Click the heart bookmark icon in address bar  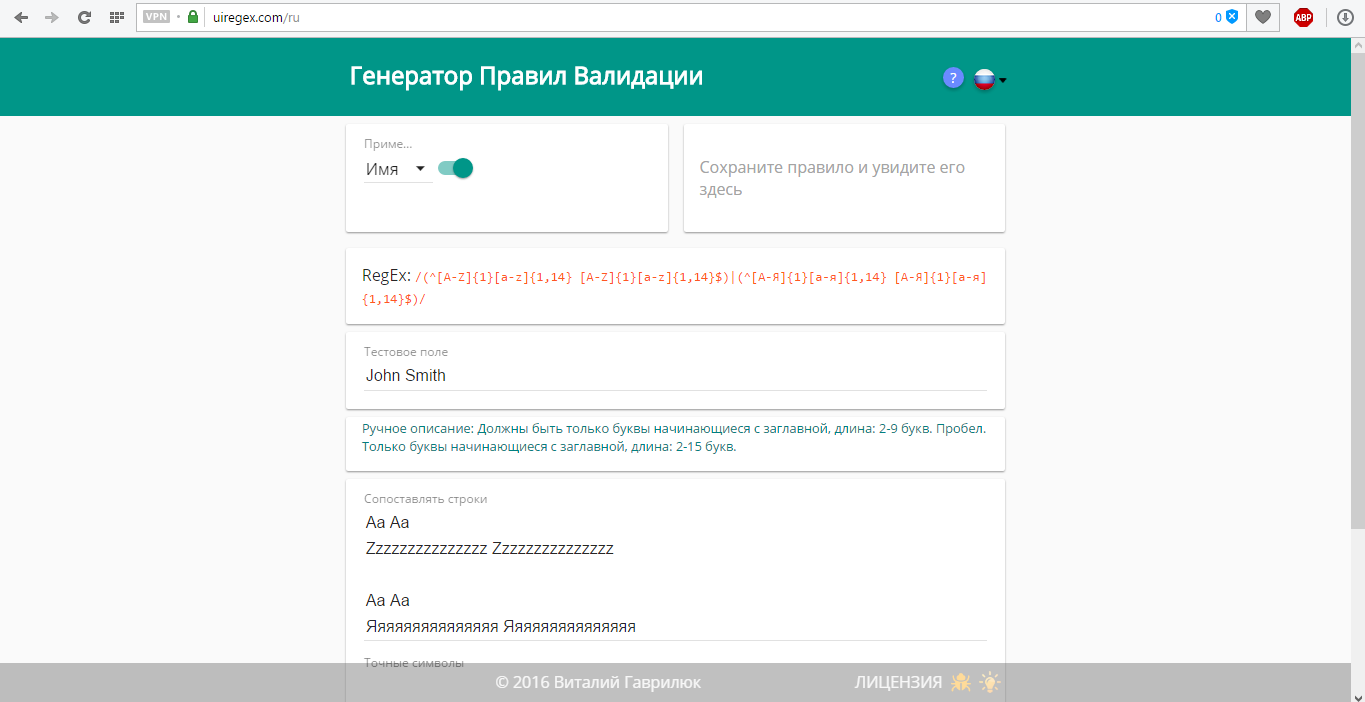pyautogui.click(x=1264, y=17)
